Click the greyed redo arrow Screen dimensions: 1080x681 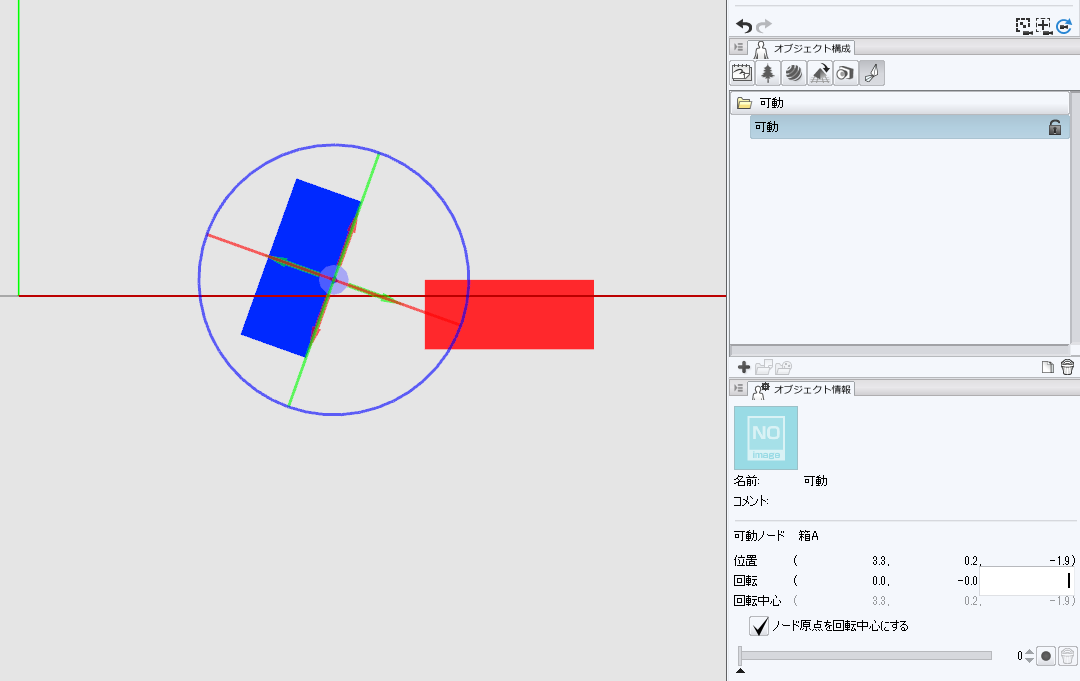tap(763, 25)
